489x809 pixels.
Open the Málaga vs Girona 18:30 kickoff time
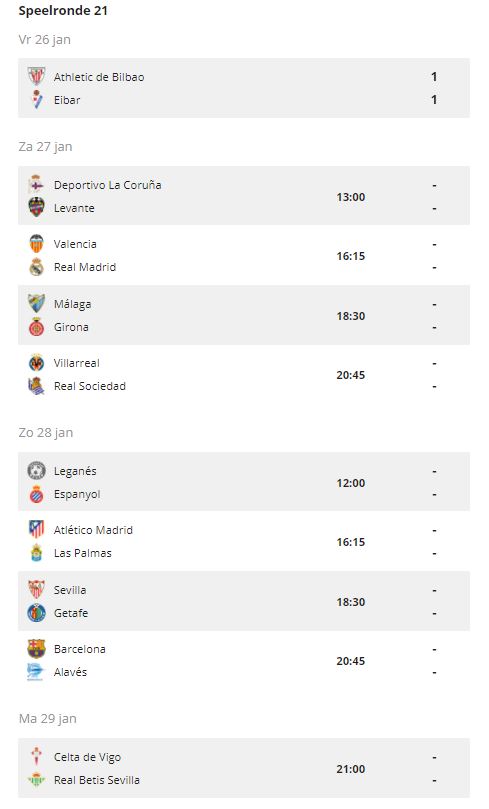[x=351, y=316]
